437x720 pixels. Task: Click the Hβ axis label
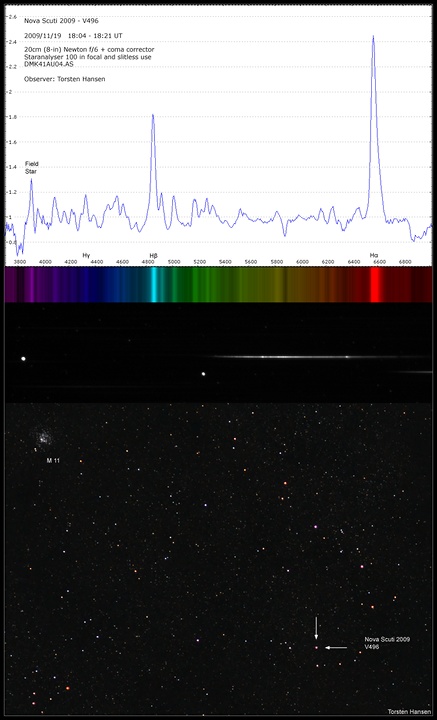point(153,255)
